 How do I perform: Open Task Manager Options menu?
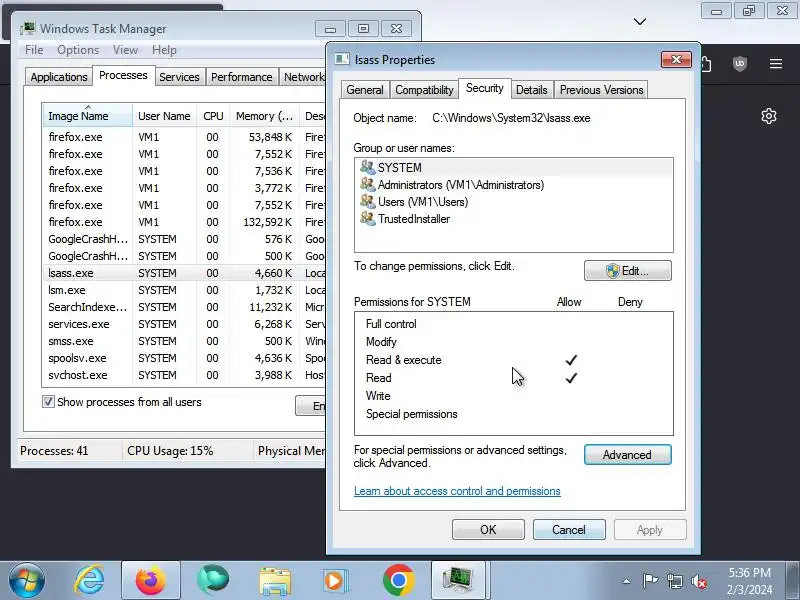[x=78, y=50]
